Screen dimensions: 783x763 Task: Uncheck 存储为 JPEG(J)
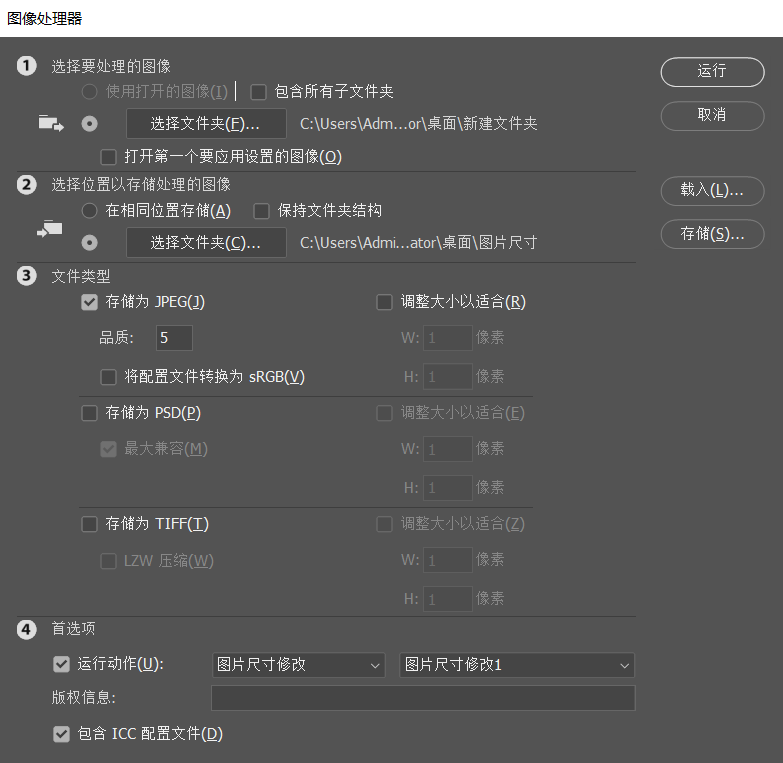point(89,302)
